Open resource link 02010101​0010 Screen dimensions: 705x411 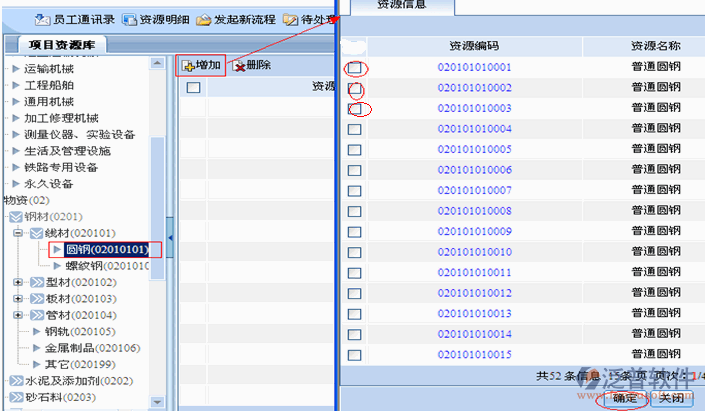point(474,252)
